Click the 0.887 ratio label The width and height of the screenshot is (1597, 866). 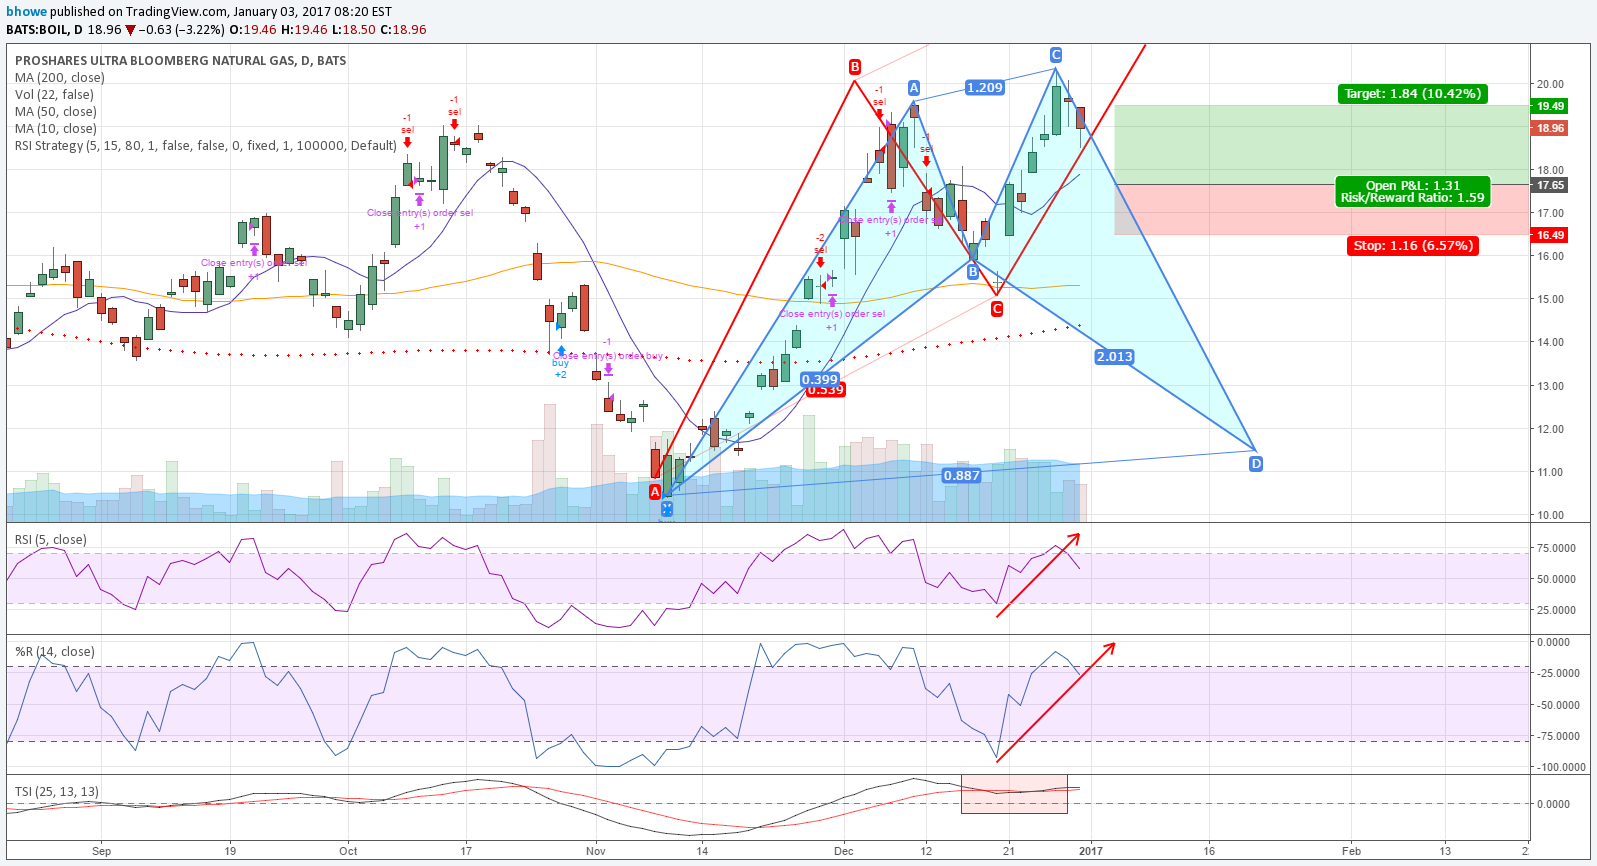tap(962, 476)
